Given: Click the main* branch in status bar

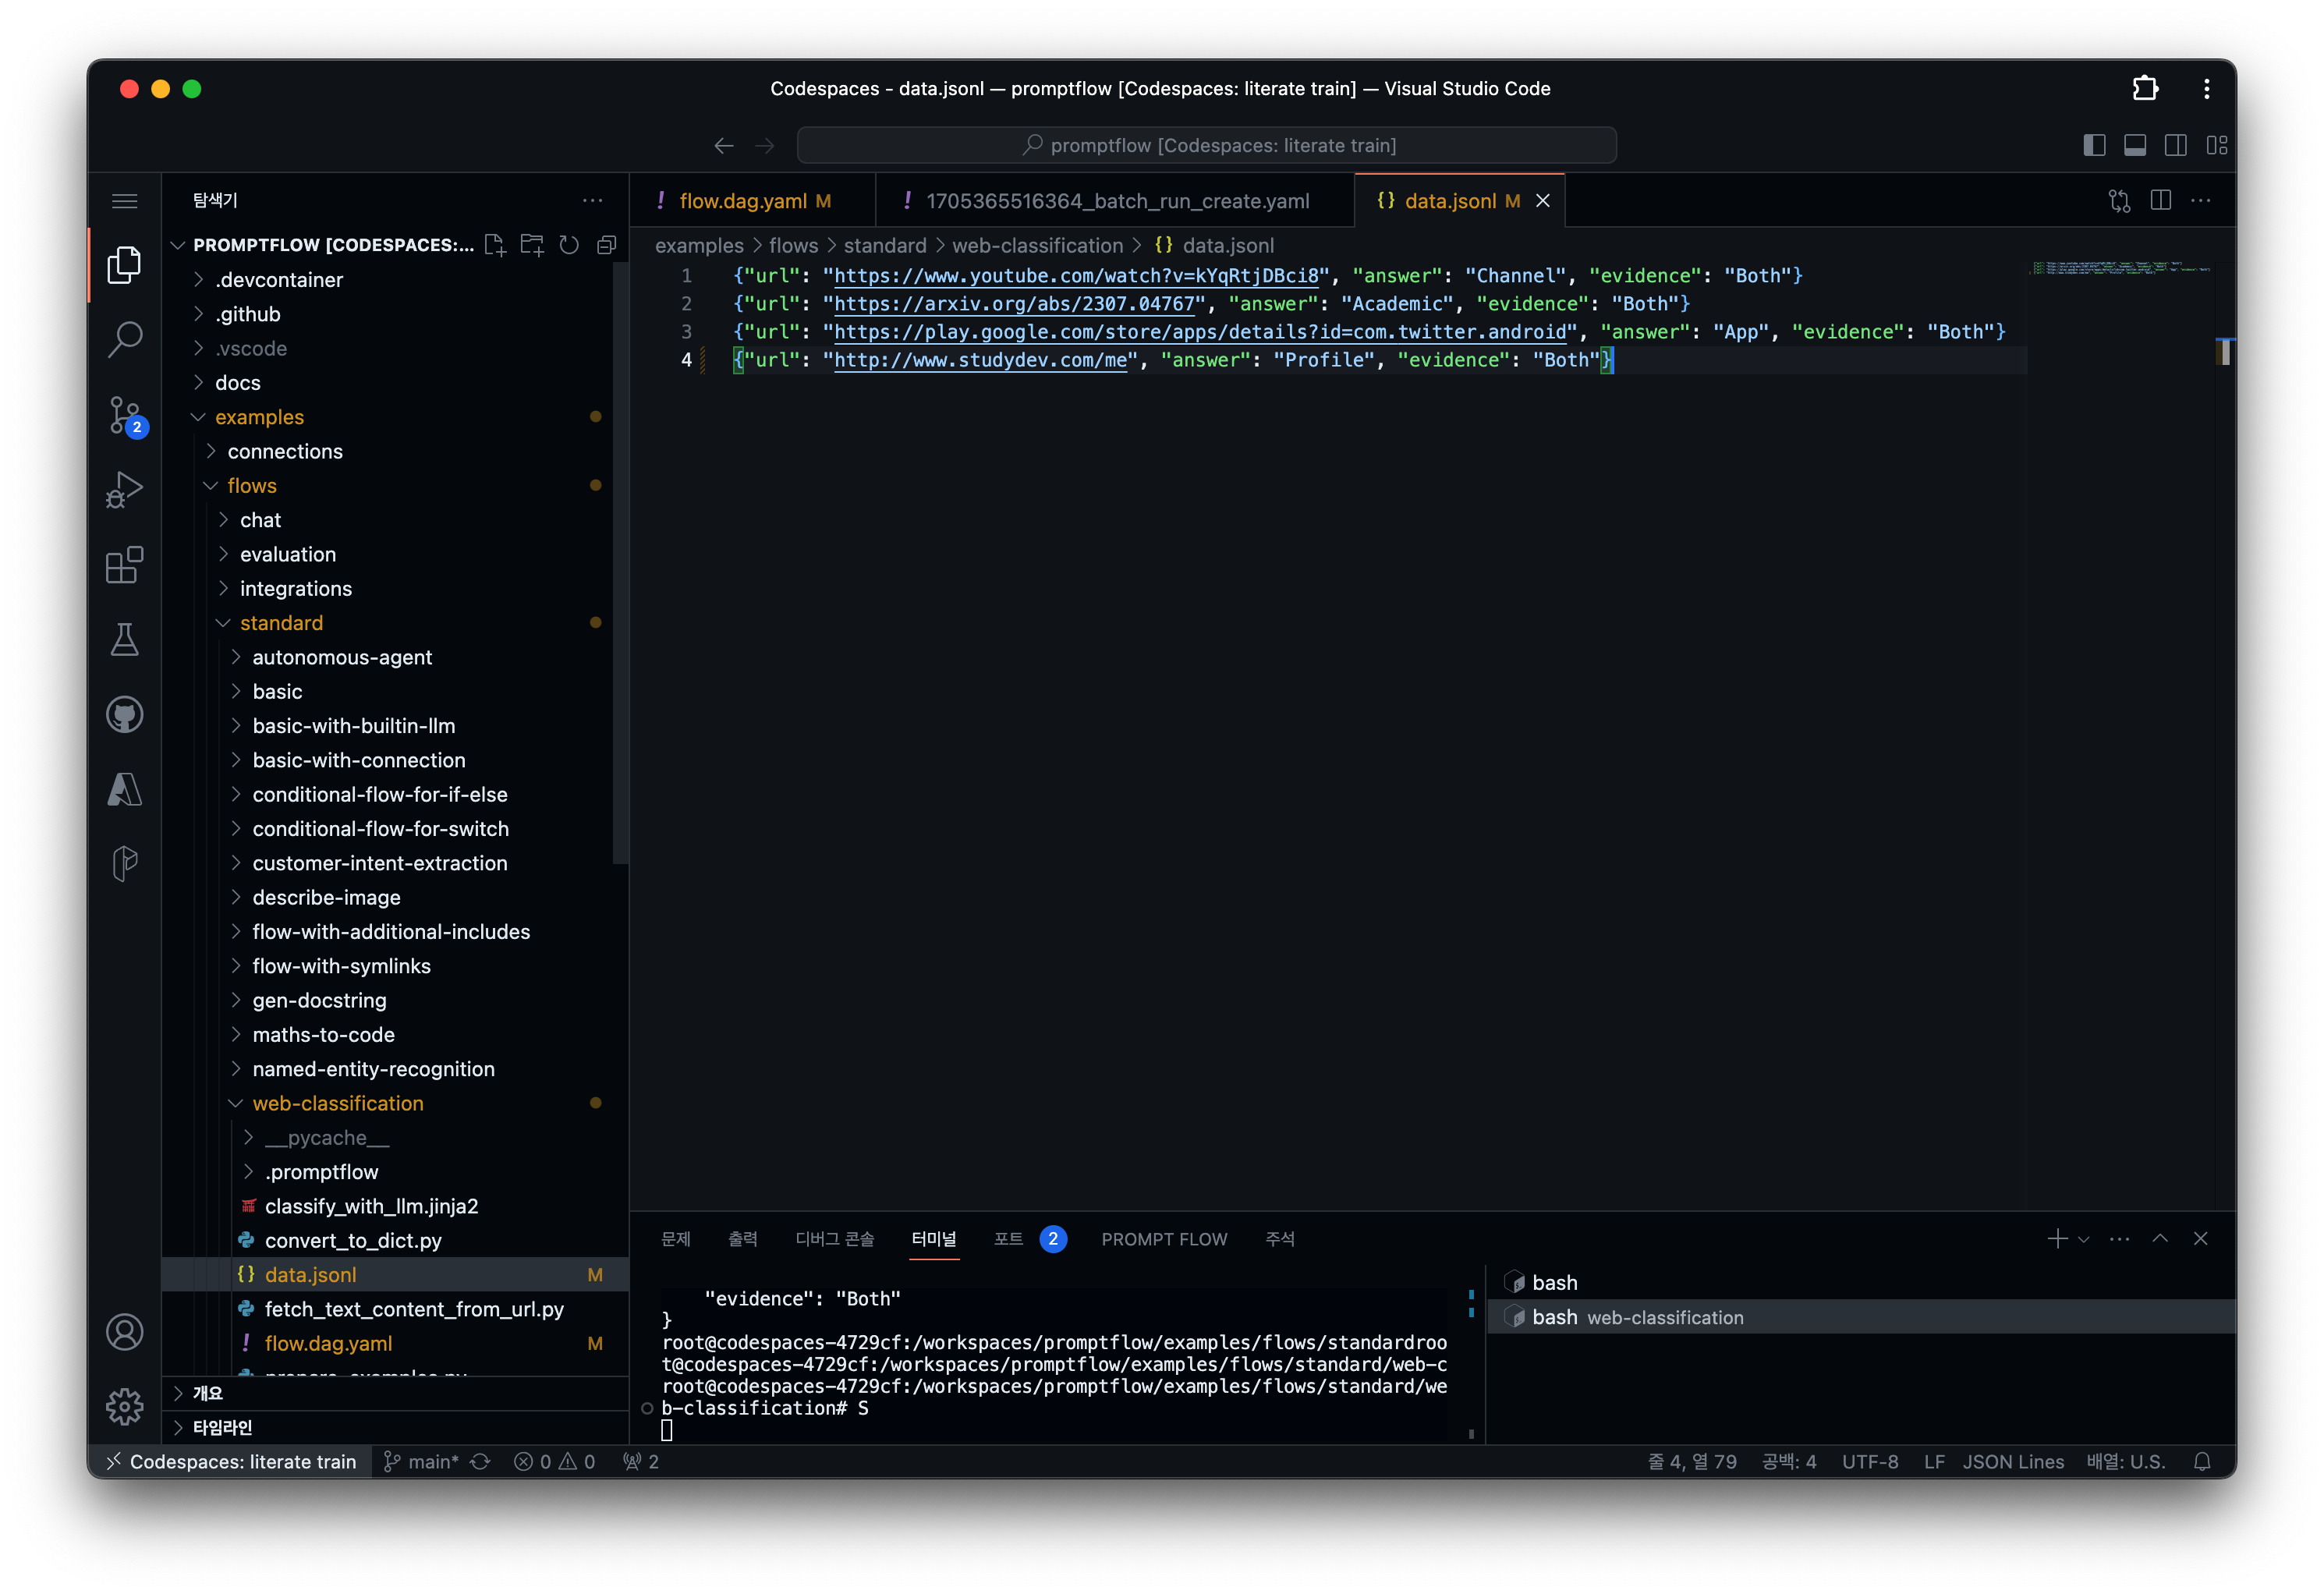Looking at the screenshot, I should click(x=421, y=1461).
